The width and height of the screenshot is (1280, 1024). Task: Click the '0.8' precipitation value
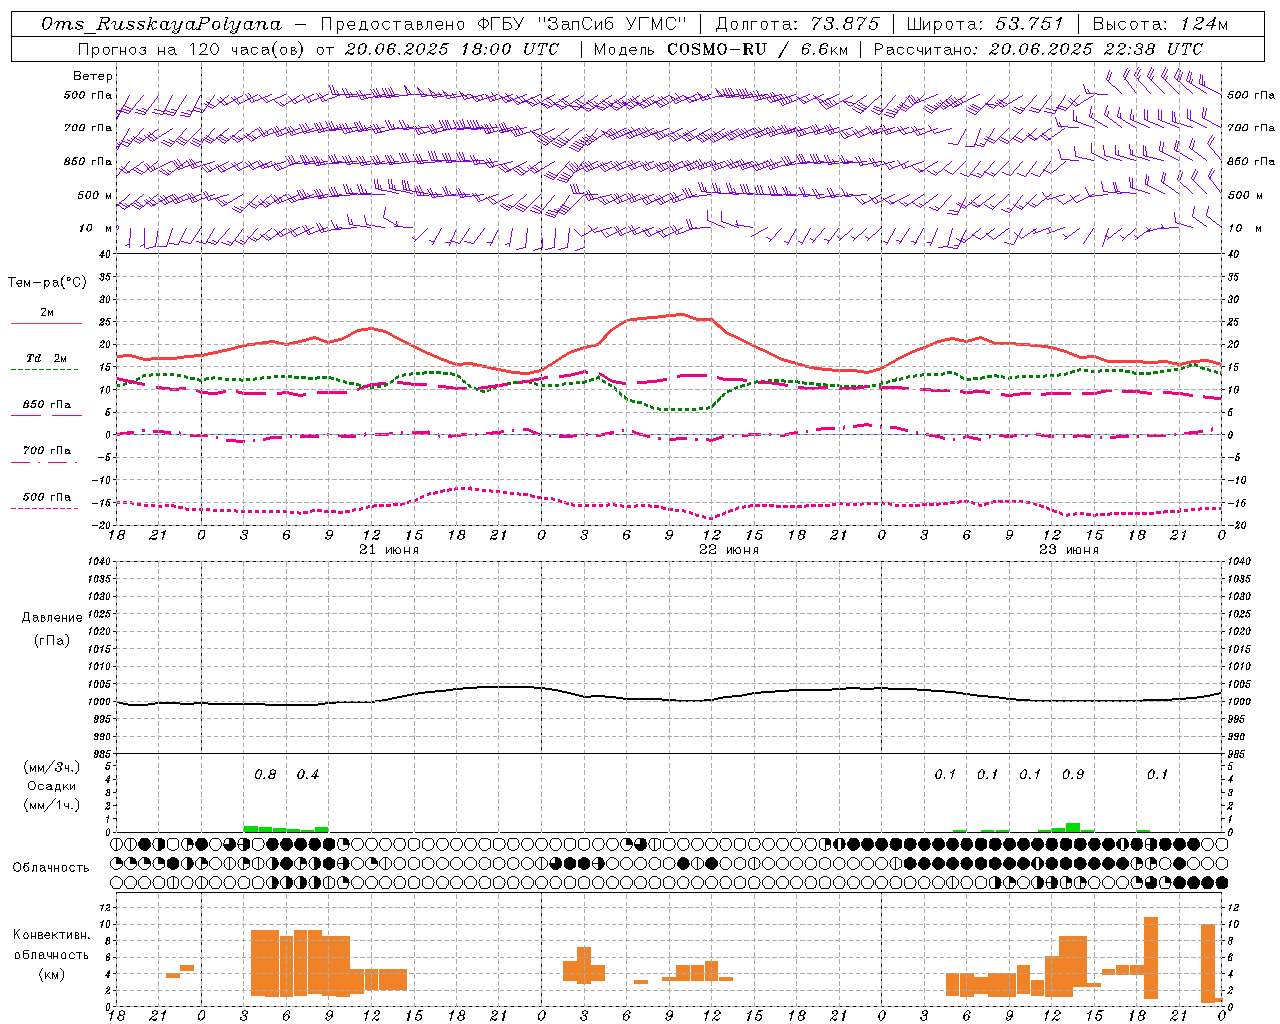tap(265, 775)
